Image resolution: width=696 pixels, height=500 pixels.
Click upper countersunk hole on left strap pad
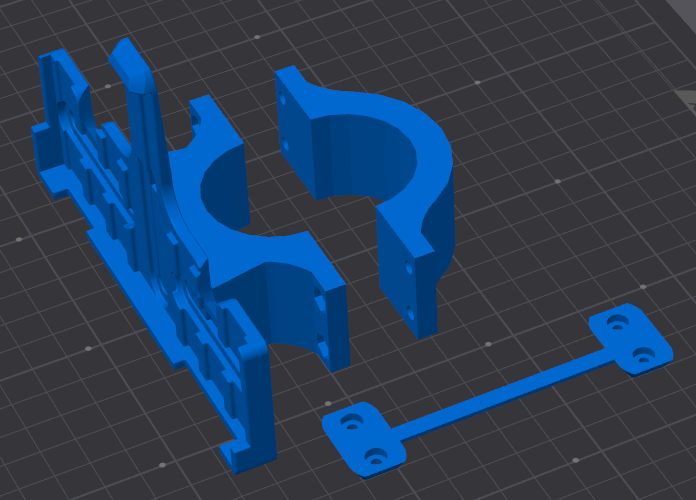pos(352,422)
